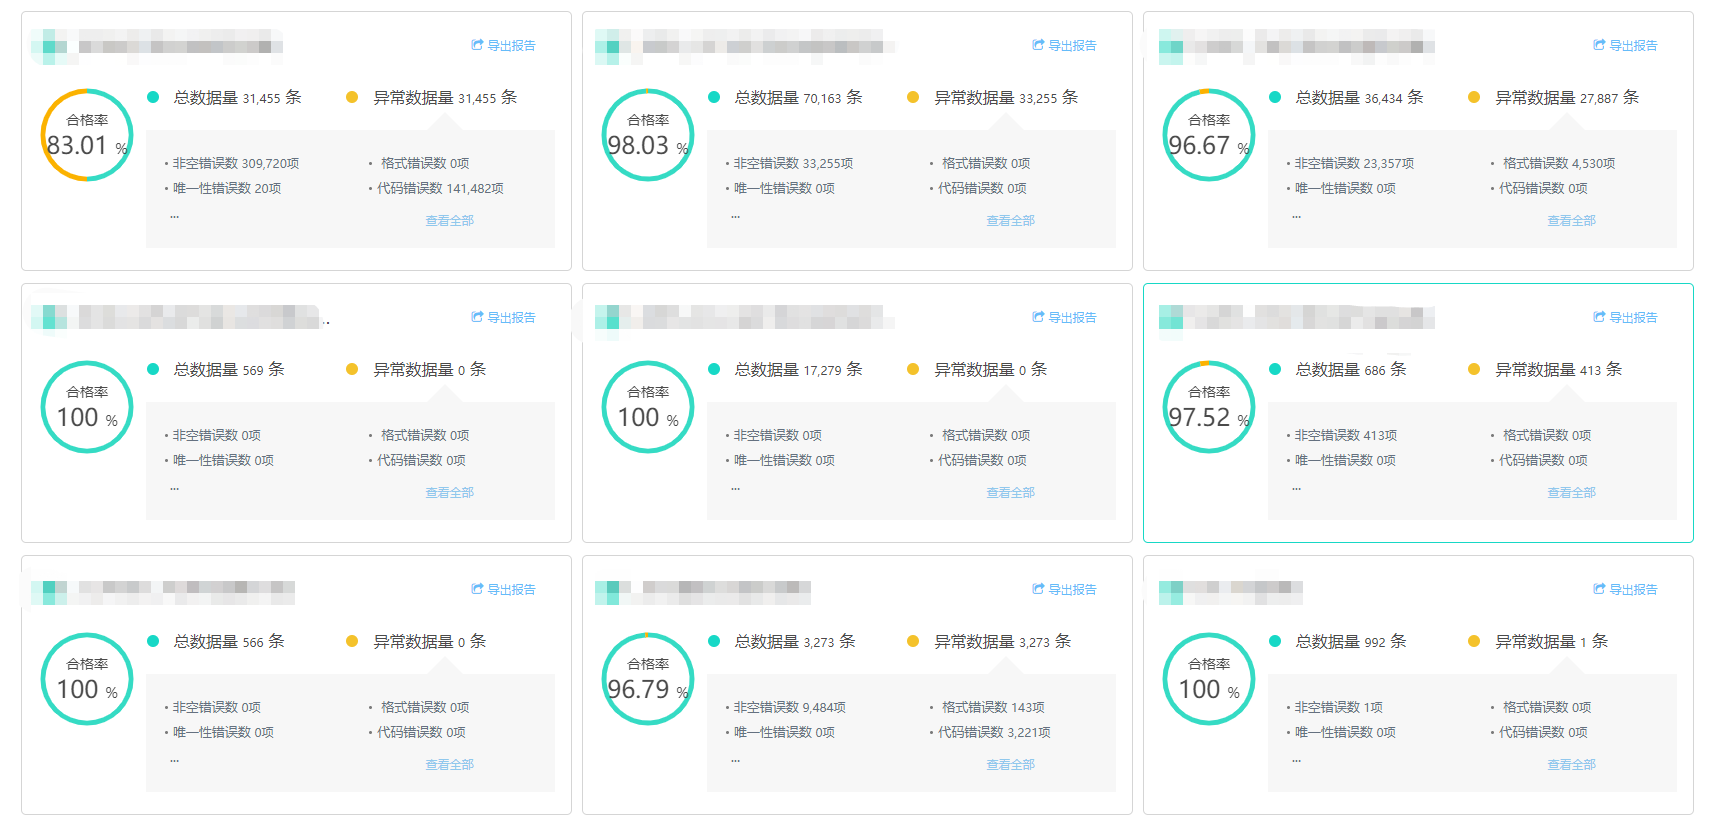This screenshot has width=1709, height=817.
Task: Click 查看全部 in the 98.03% card
Action: (1010, 220)
